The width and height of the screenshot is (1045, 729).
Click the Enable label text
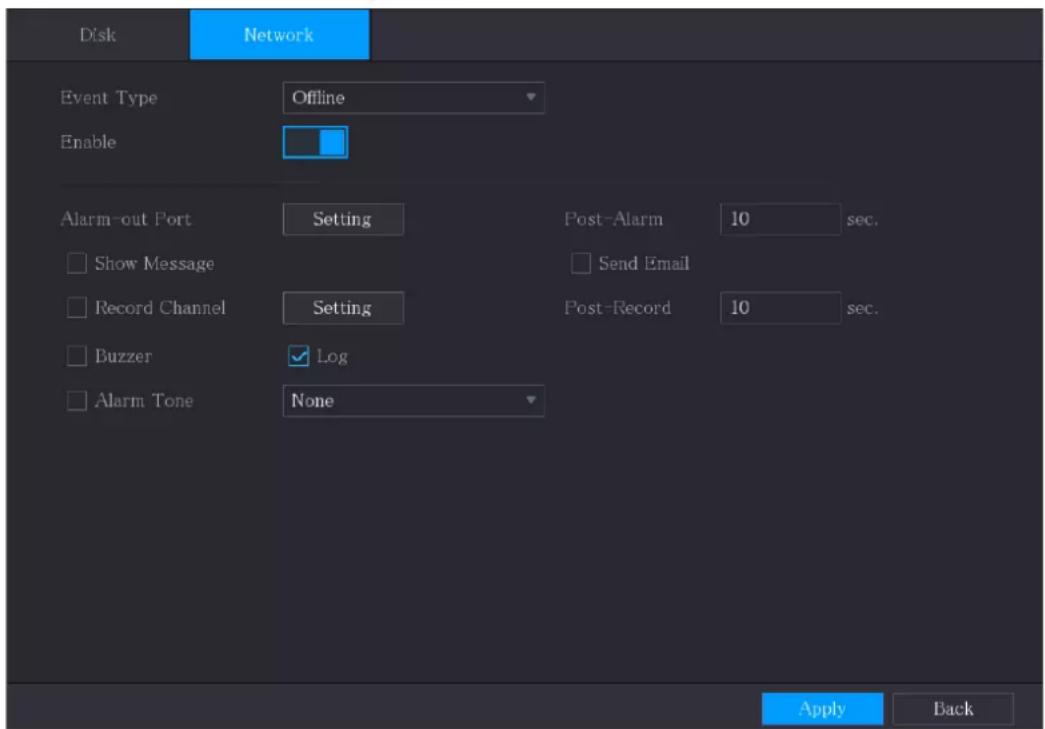[x=88, y=142]
